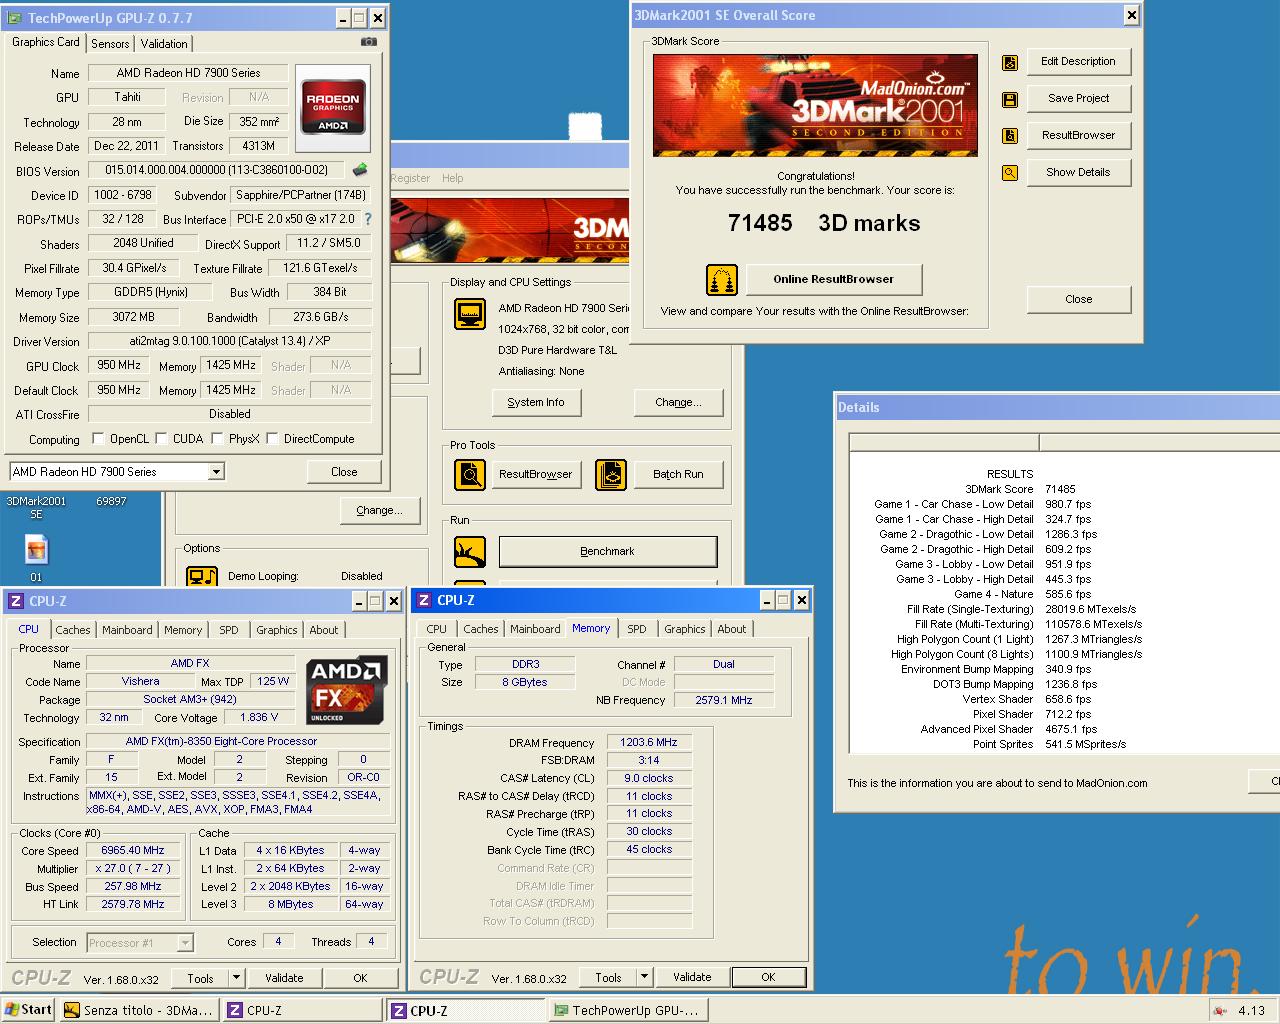Screen dimensions: 1280x1024
Task: Click the Demo Looping icon under Options
Action: tap(202, 575)
